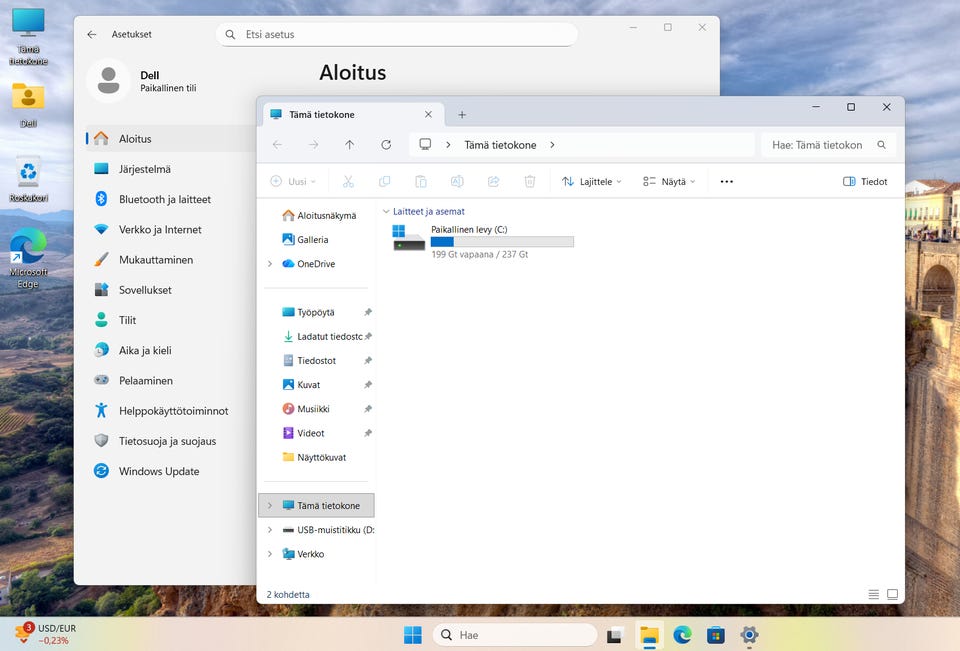Expand Verkko tree node
Image resolution: width=960 pixels, height=651 pixels.
270,554
